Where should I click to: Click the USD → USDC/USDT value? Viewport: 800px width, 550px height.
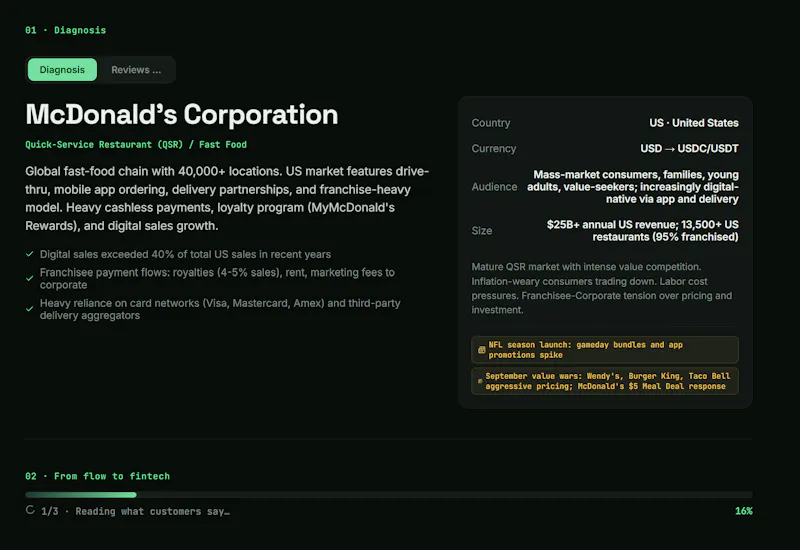tap(689, 148)
